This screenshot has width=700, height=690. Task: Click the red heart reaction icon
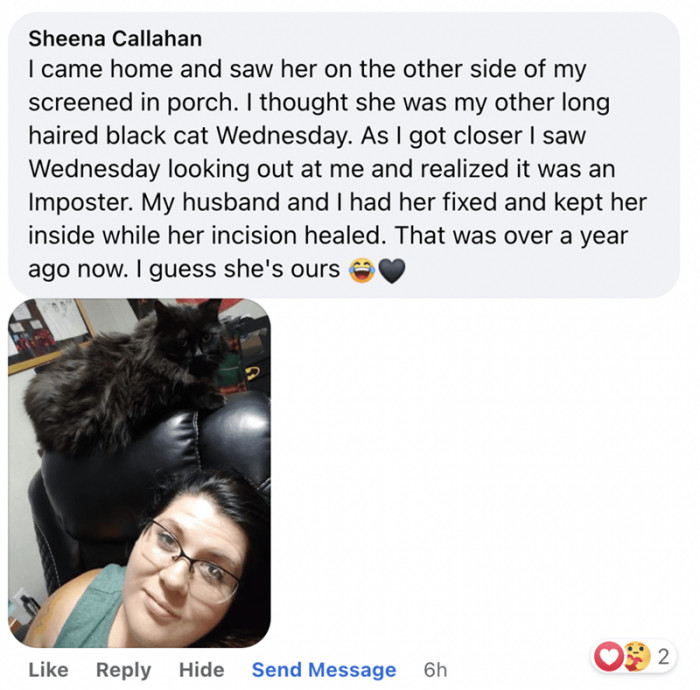[x=609, y=657]
